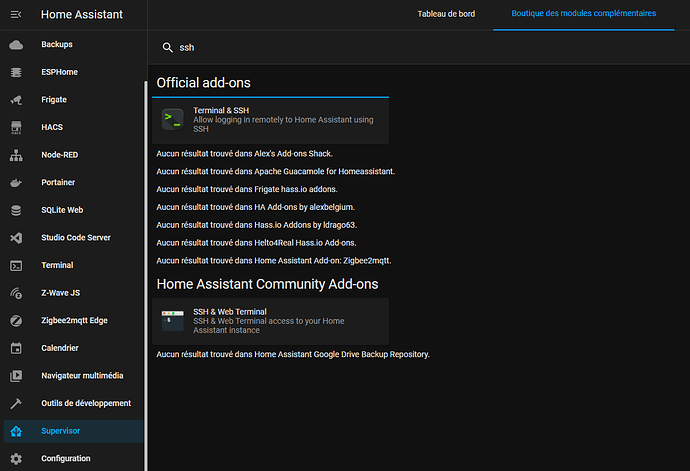Open Configuration gear in sidebar
690x471 pixels.
click(x=16, y=459)
